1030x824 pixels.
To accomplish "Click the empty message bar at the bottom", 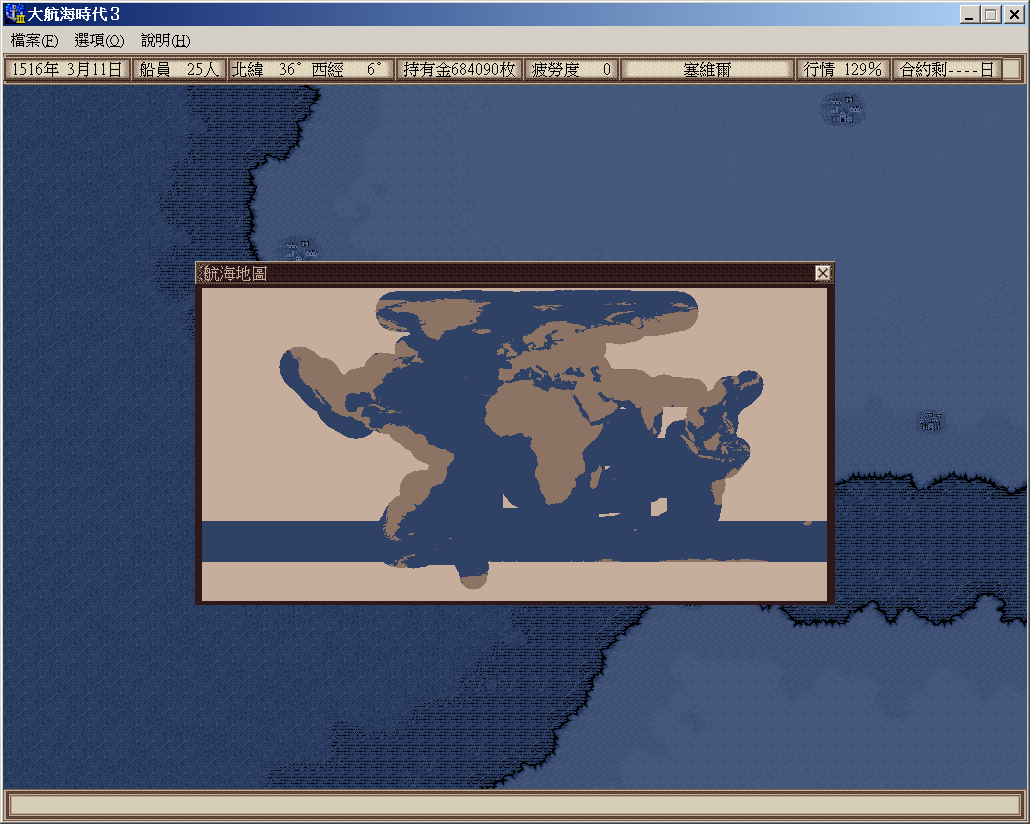I will [514, 805].
